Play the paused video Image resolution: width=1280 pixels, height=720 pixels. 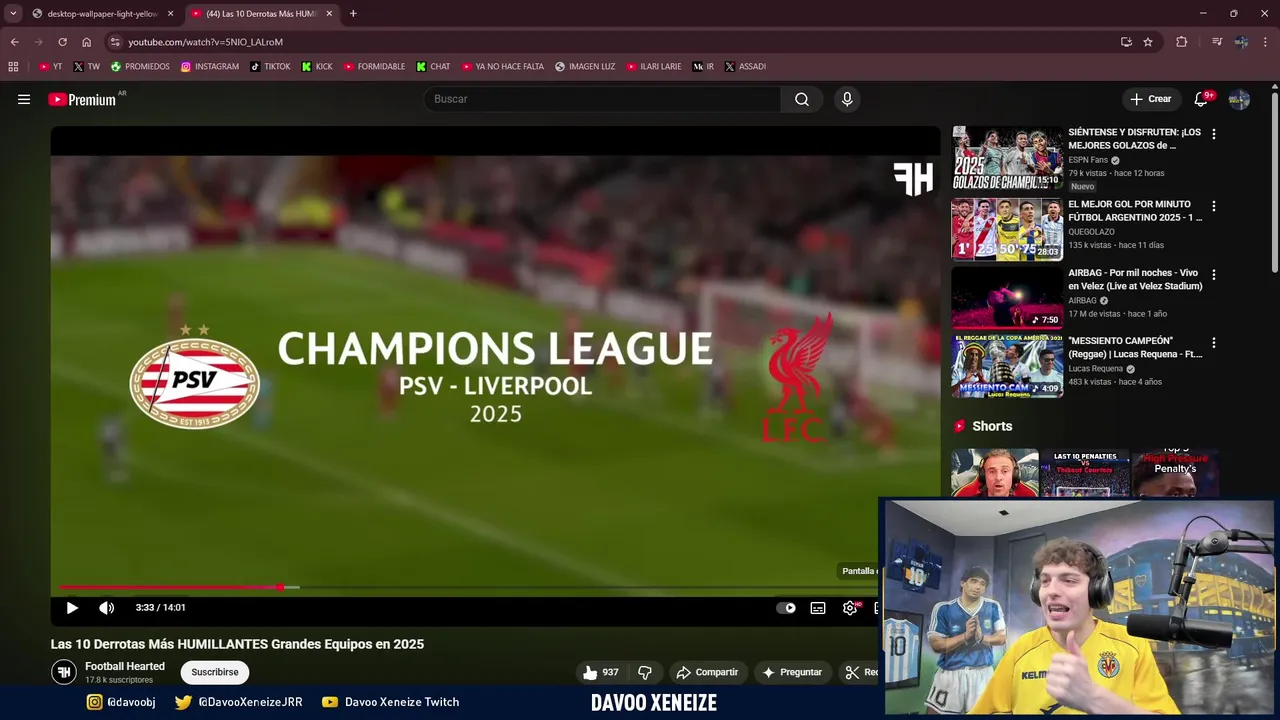click(72, 608)
